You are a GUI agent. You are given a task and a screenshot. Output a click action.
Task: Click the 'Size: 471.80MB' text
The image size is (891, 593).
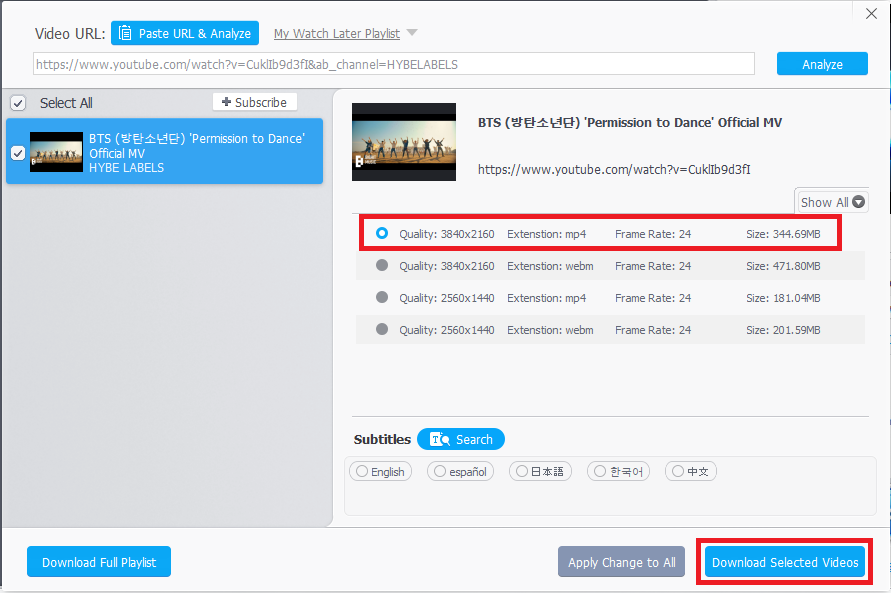[x=783, y=266]
